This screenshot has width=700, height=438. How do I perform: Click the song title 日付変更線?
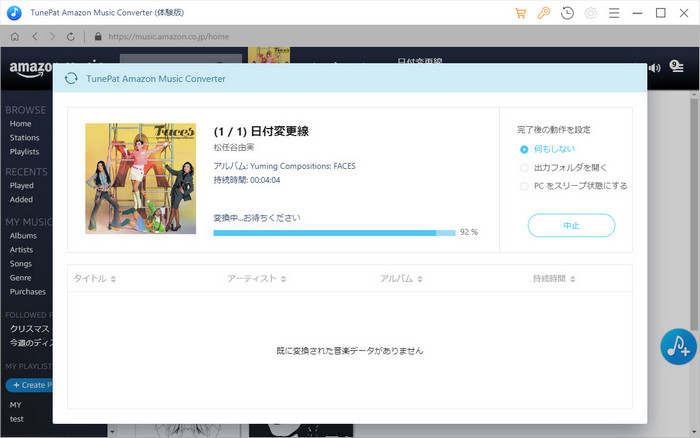coord(279,131)
